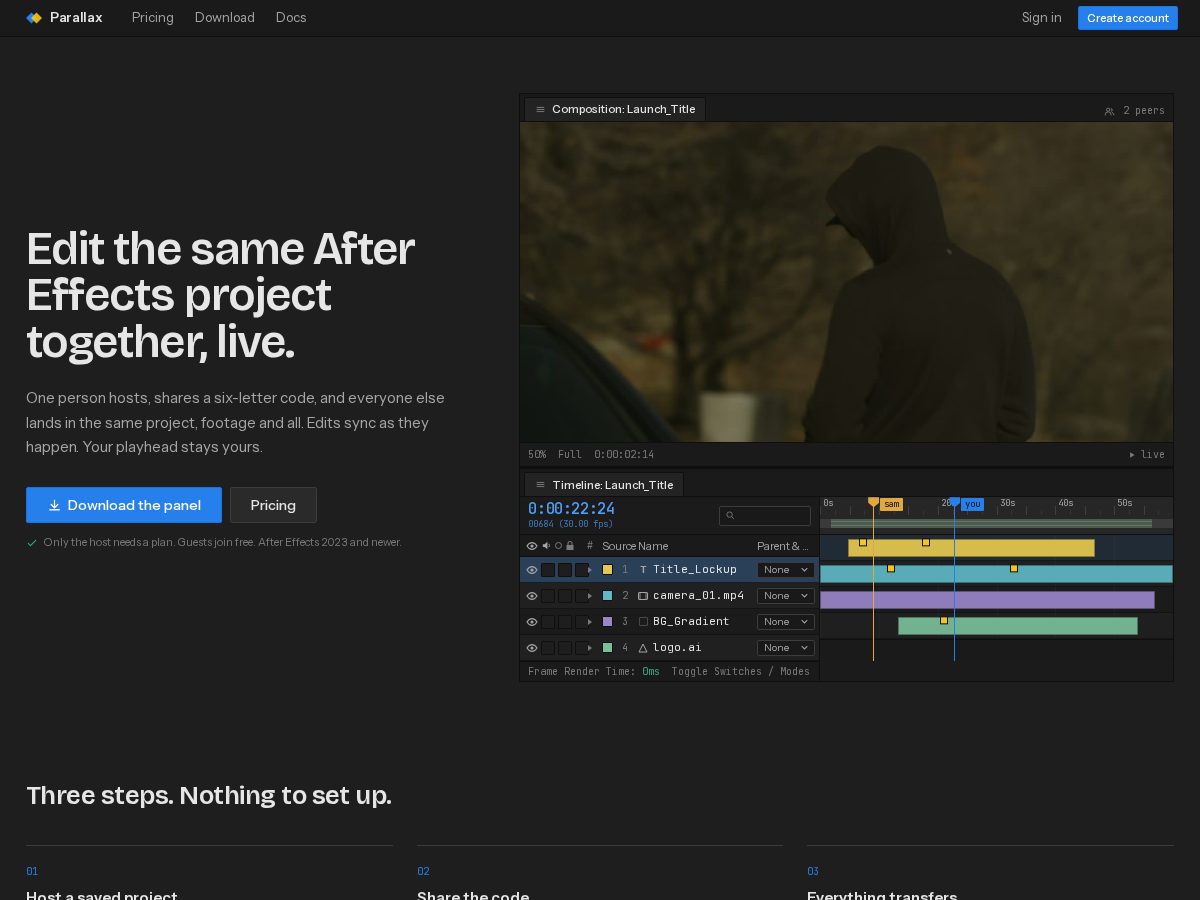Open Parent dropdown for Title_Lockup
The image size is (1200, 900).
(x=786, y=570)
